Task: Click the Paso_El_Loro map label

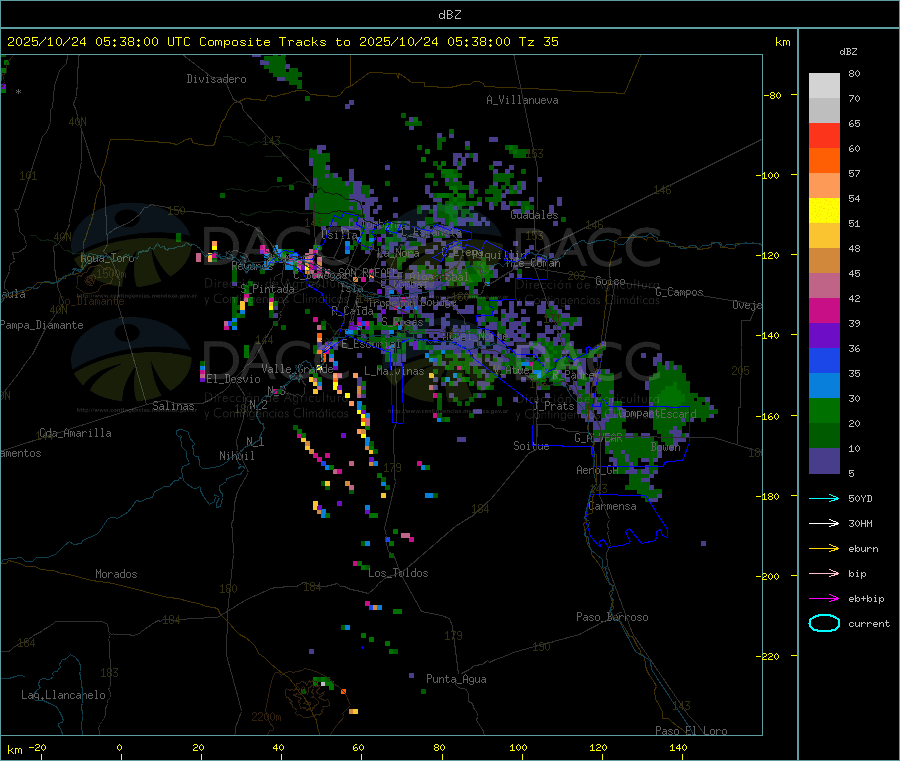Action: coord(691,731)
